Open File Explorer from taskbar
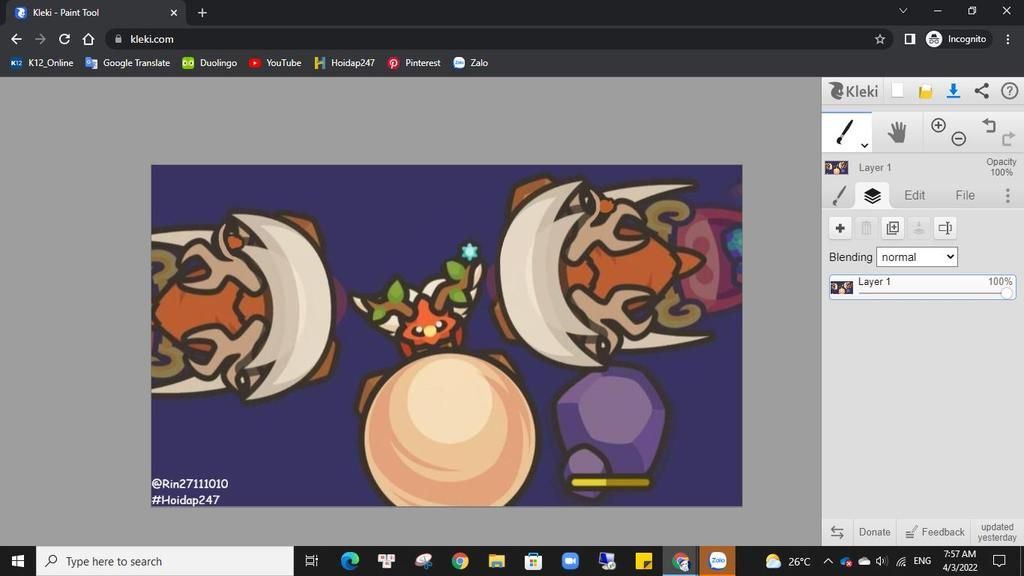The image size is (1024, 576). pyautogui.click(x=497, y=561)
